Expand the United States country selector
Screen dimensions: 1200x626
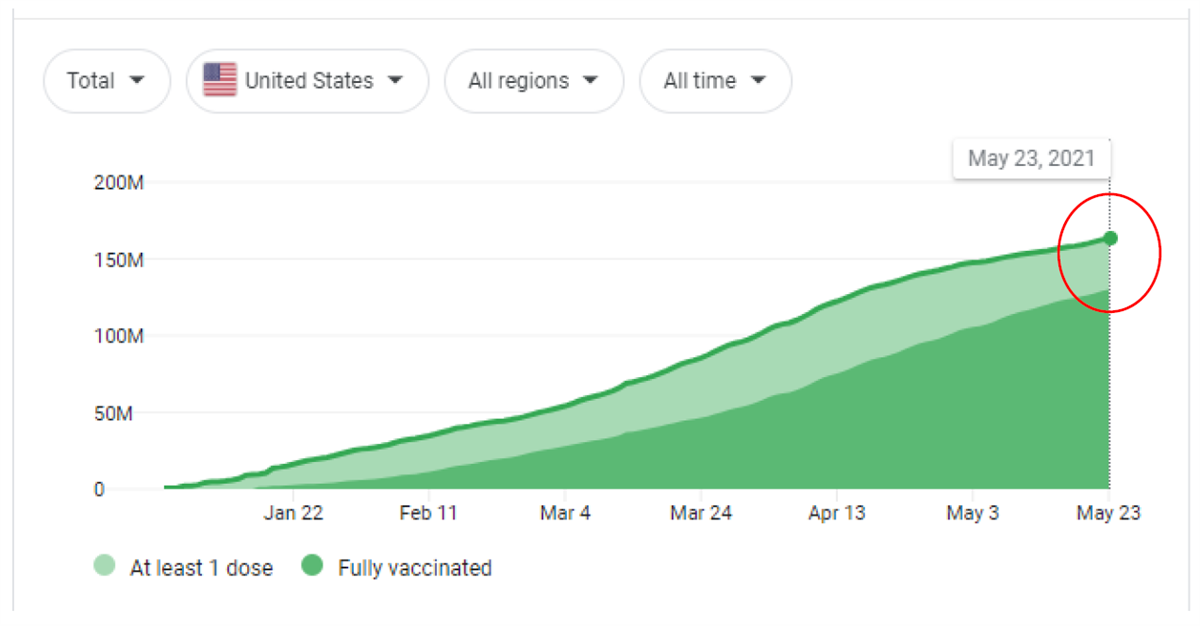point(307,81)
